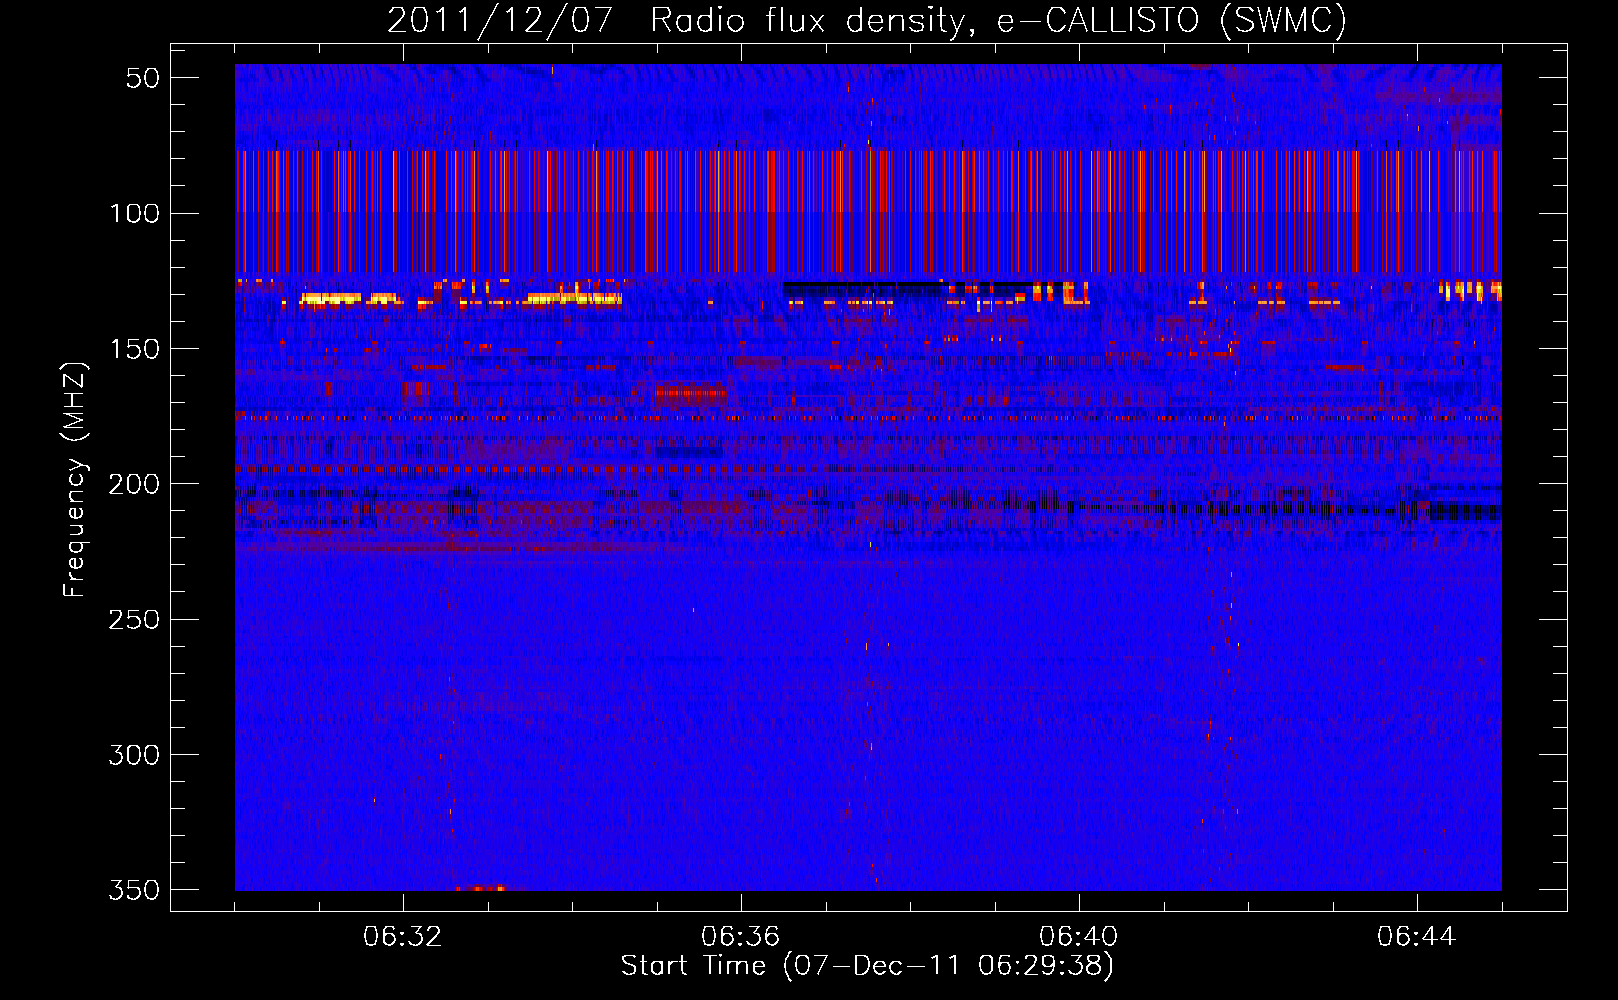Click the 06:44 time tick label

tap(1416, 937)
